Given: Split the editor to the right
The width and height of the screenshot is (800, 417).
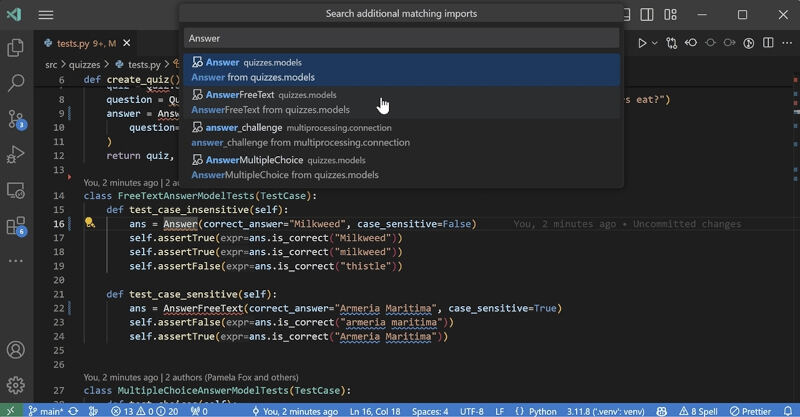Looking at the screenshot, I should click(x=768, y=43).
